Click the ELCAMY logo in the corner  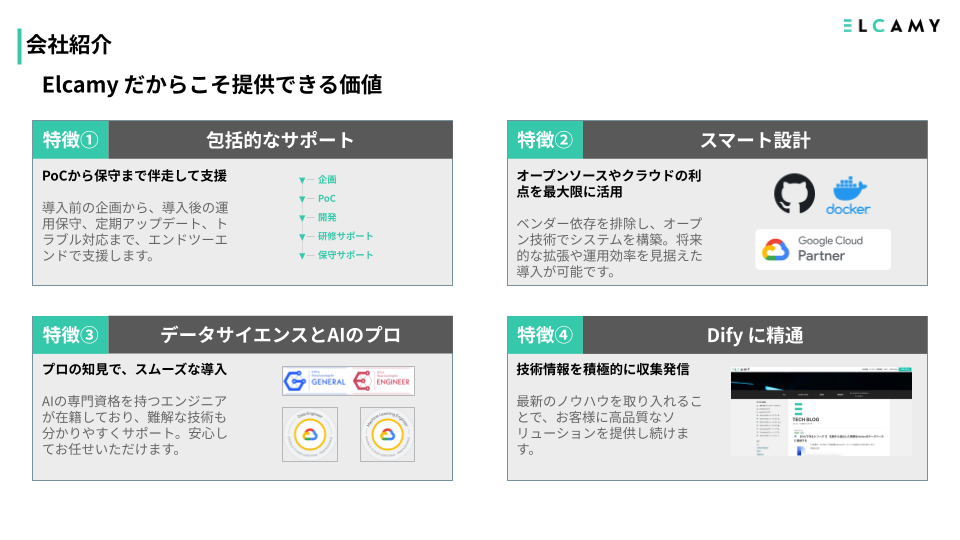891,26
